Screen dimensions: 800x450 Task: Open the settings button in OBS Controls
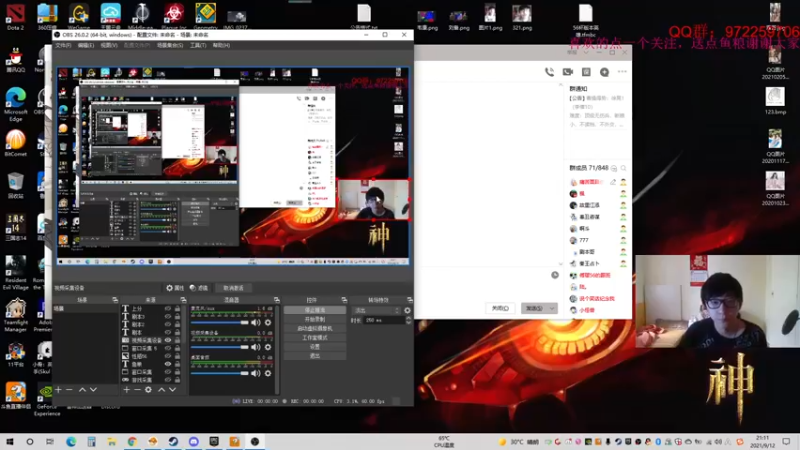tap(315, 347)
